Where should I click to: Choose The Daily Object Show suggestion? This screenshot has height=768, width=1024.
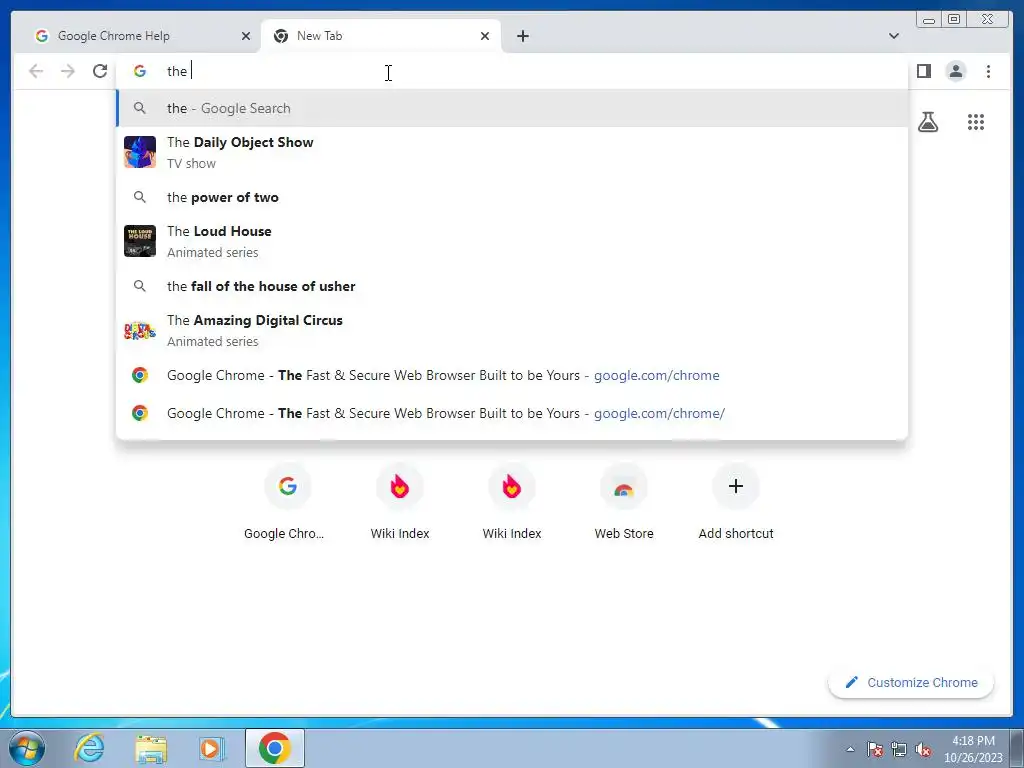(x=512, y=152)
